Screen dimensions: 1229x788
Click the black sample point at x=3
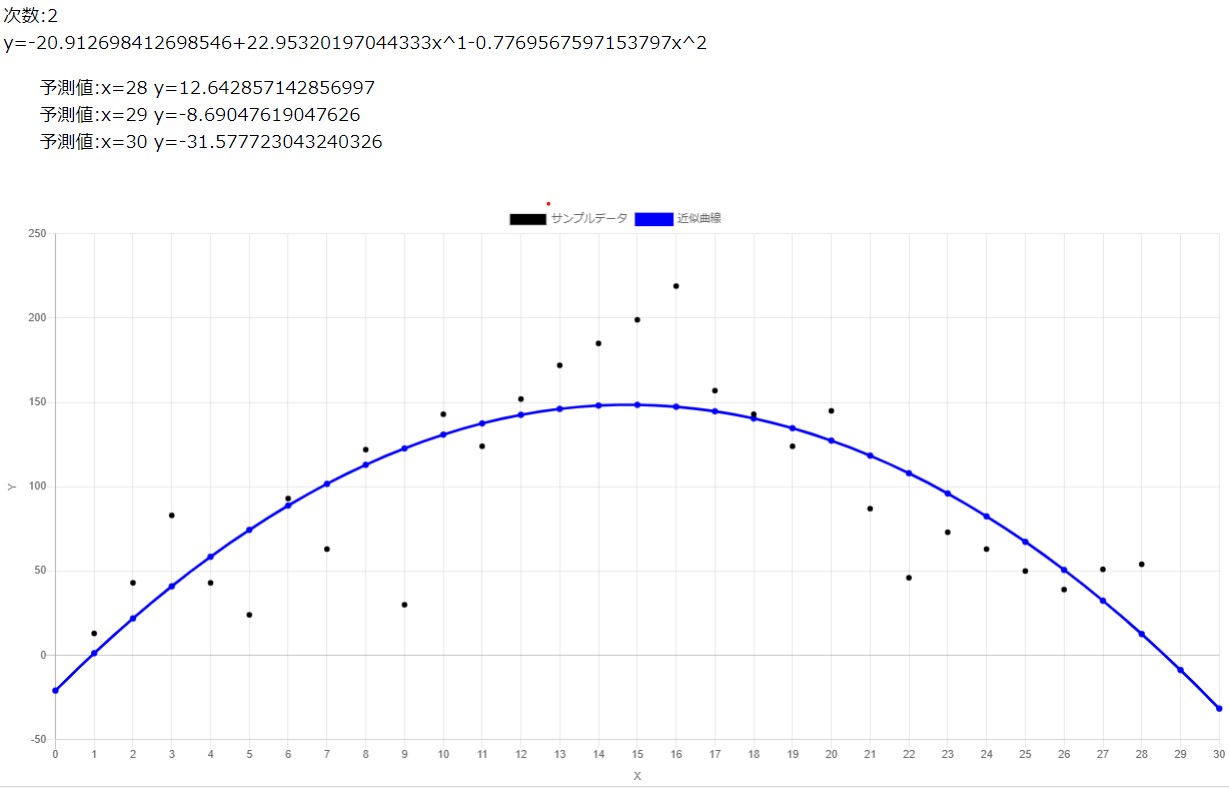tap(172, 515)
